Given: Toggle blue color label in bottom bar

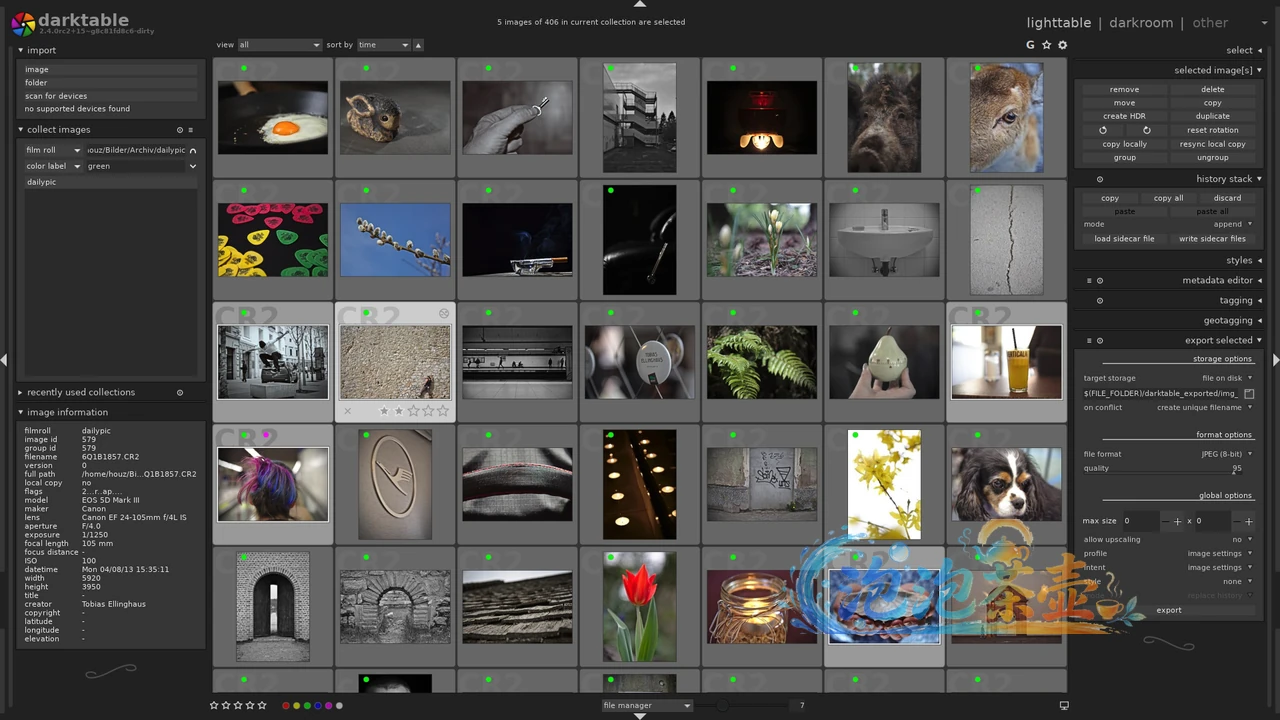Looking at the screenshot, I should coord(318,706).
